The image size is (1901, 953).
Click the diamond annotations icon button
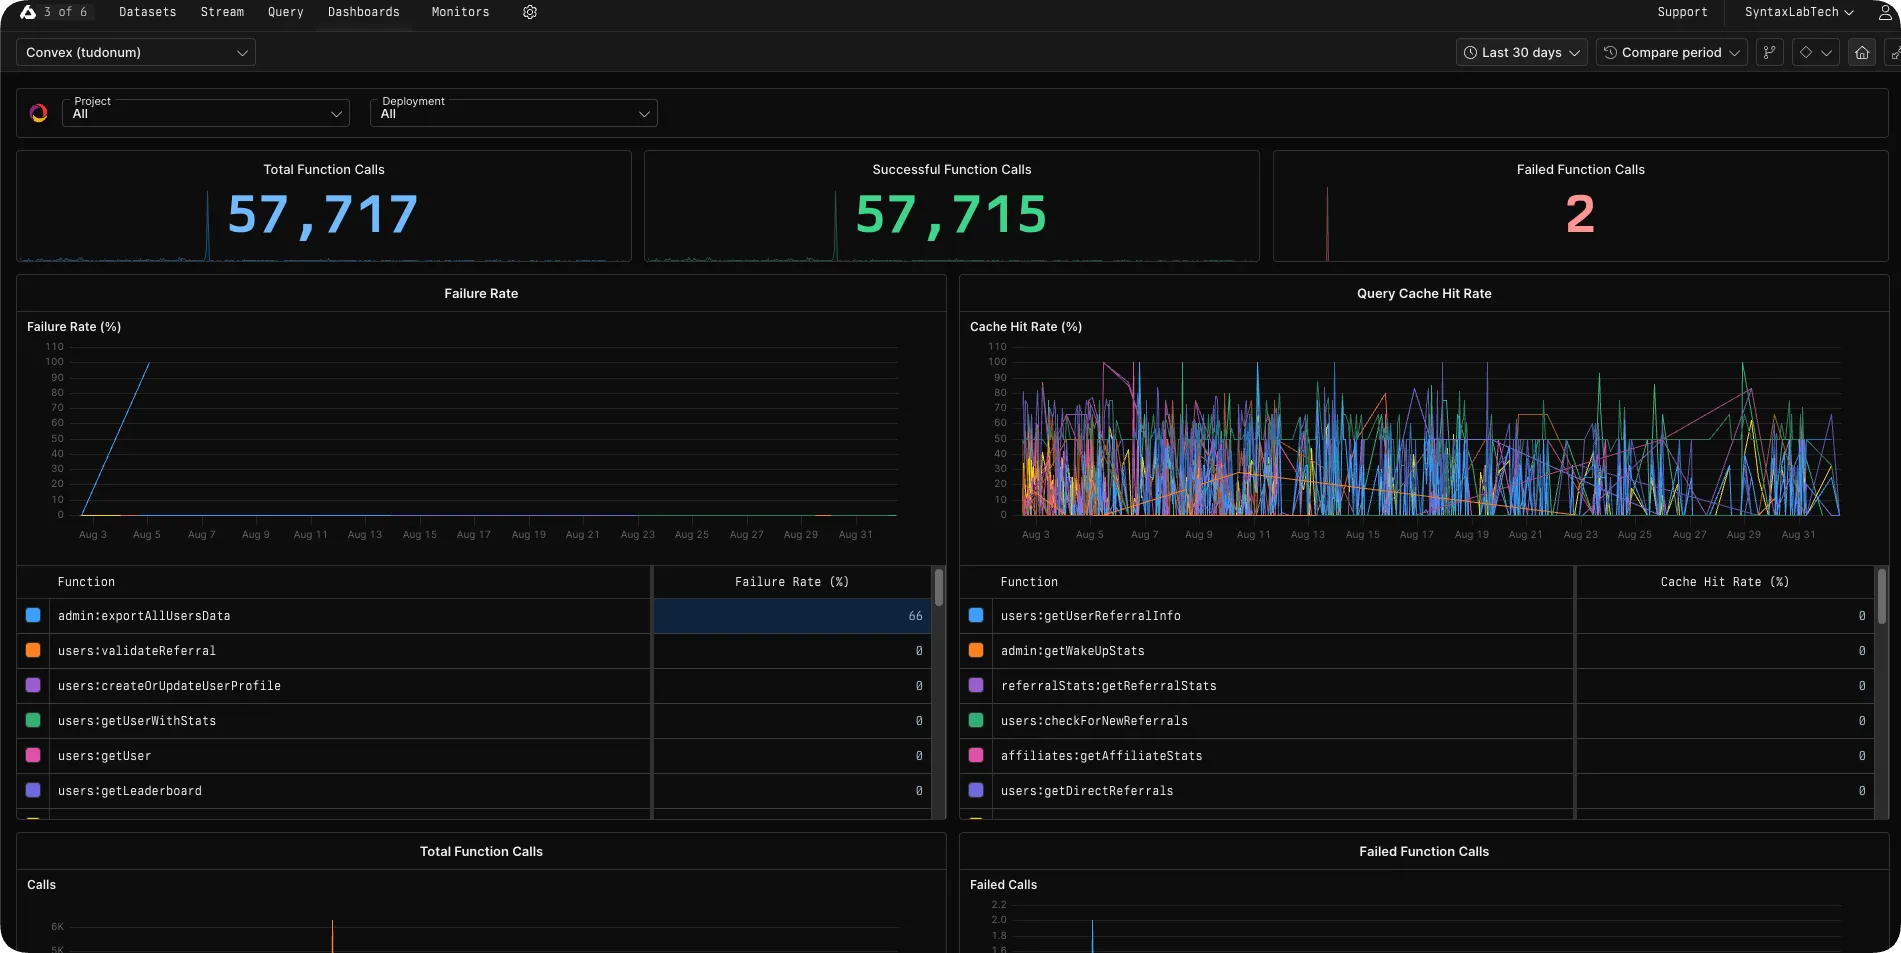pyautogui.click(x=1806, y=52)
